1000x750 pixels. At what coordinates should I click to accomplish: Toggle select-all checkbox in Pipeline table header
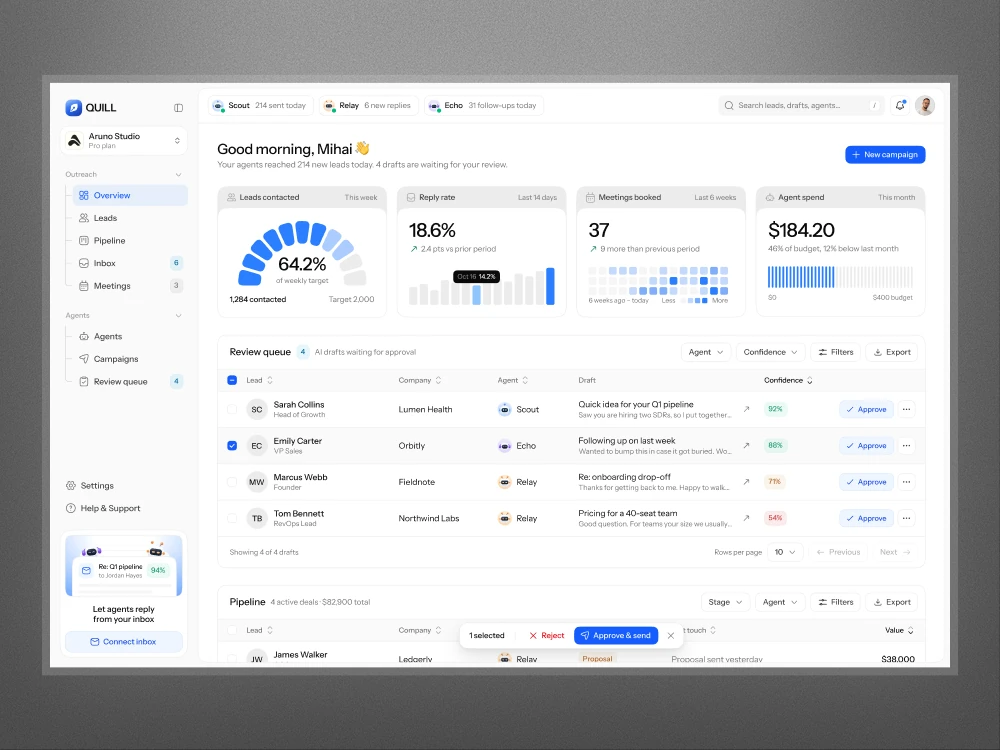pos(232,630)
